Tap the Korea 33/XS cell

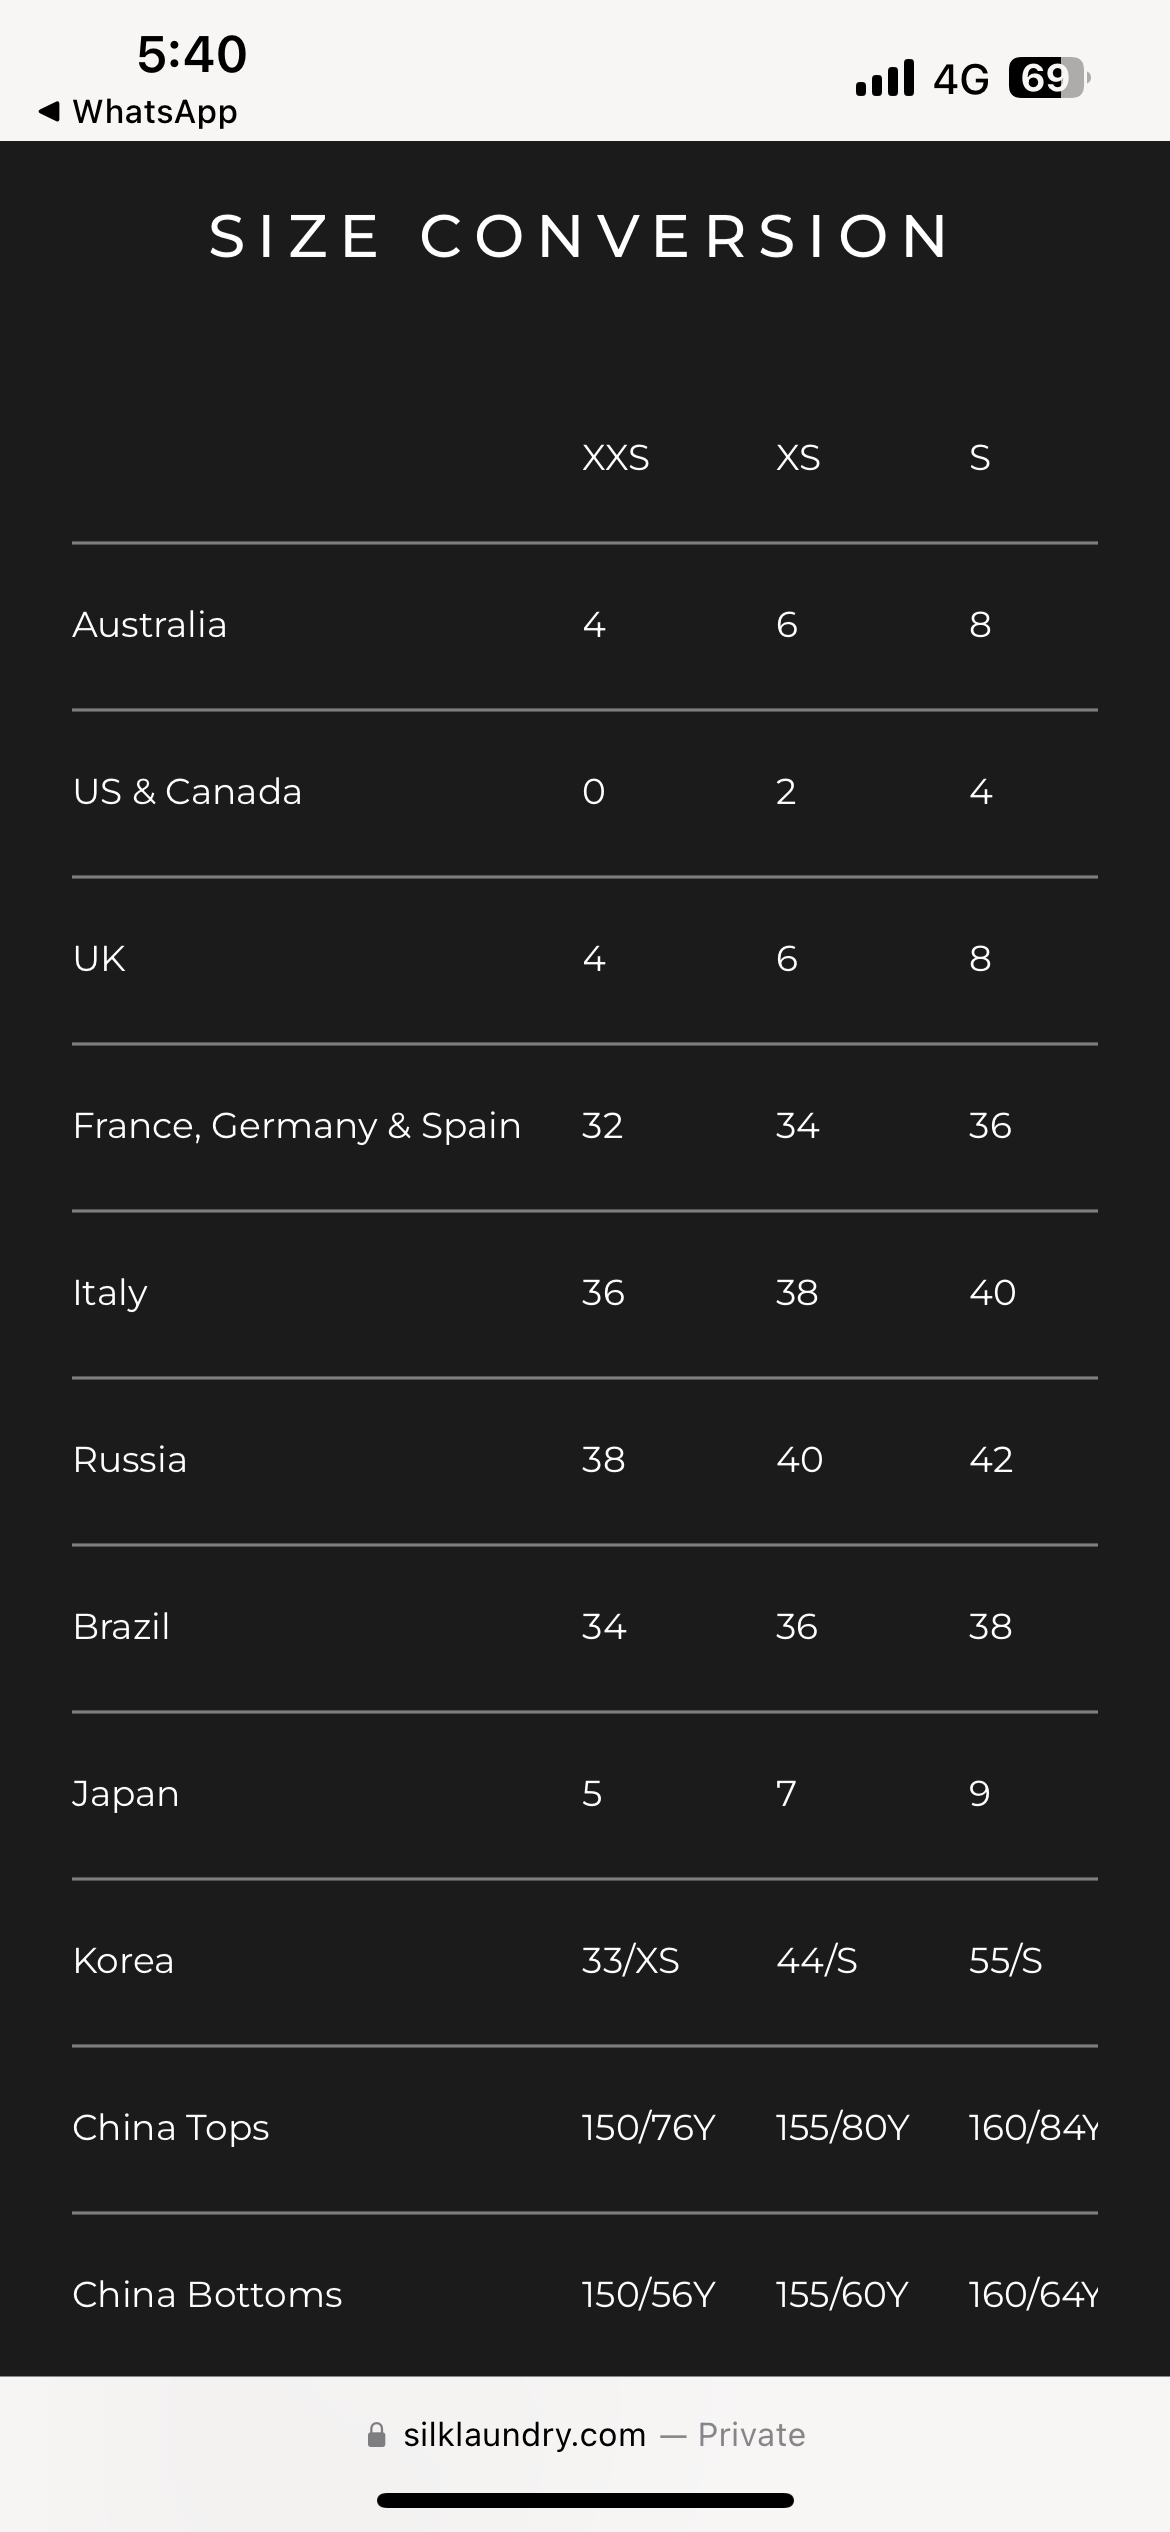pyautogui.click(x=630, y=1961)
